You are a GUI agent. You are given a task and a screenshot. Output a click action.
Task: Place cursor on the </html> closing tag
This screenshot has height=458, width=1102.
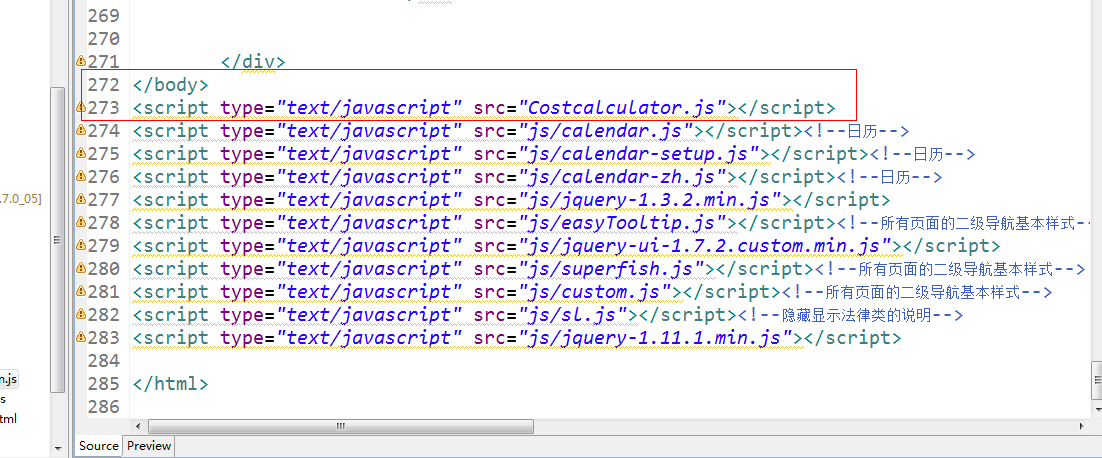170,384
